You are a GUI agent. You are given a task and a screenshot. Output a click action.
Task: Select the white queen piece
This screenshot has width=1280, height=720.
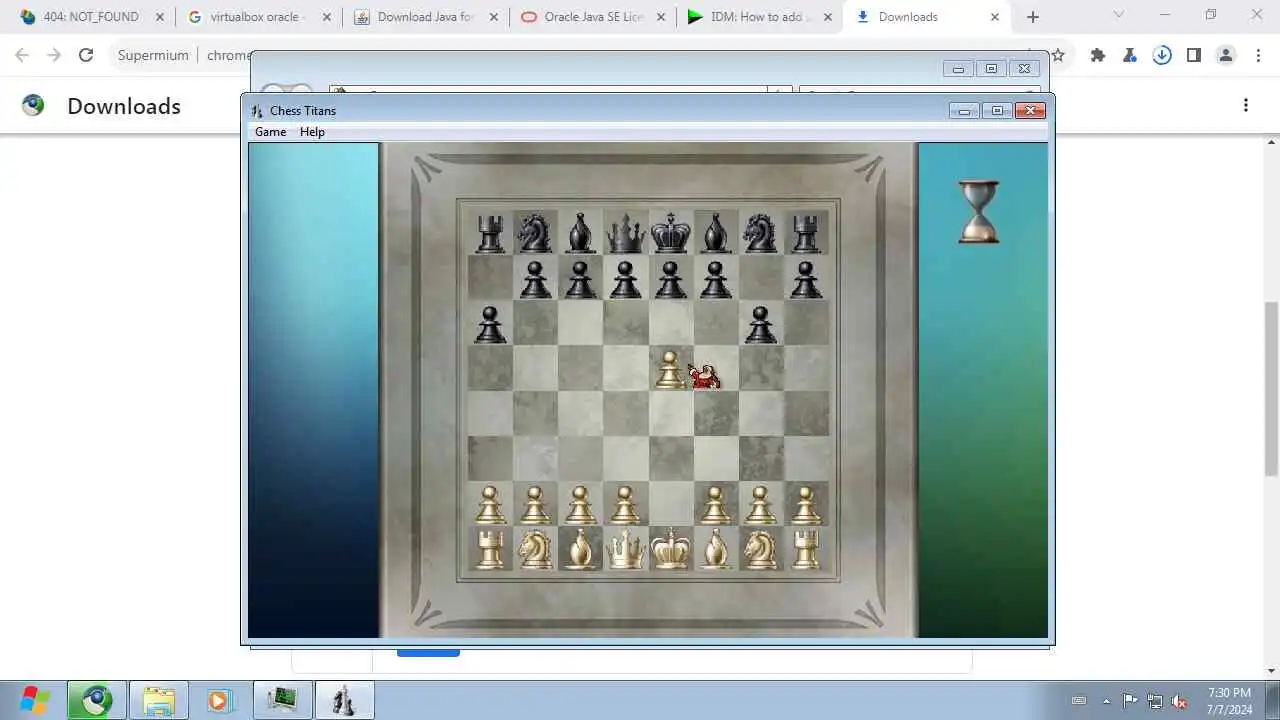[x=626, y=549]
